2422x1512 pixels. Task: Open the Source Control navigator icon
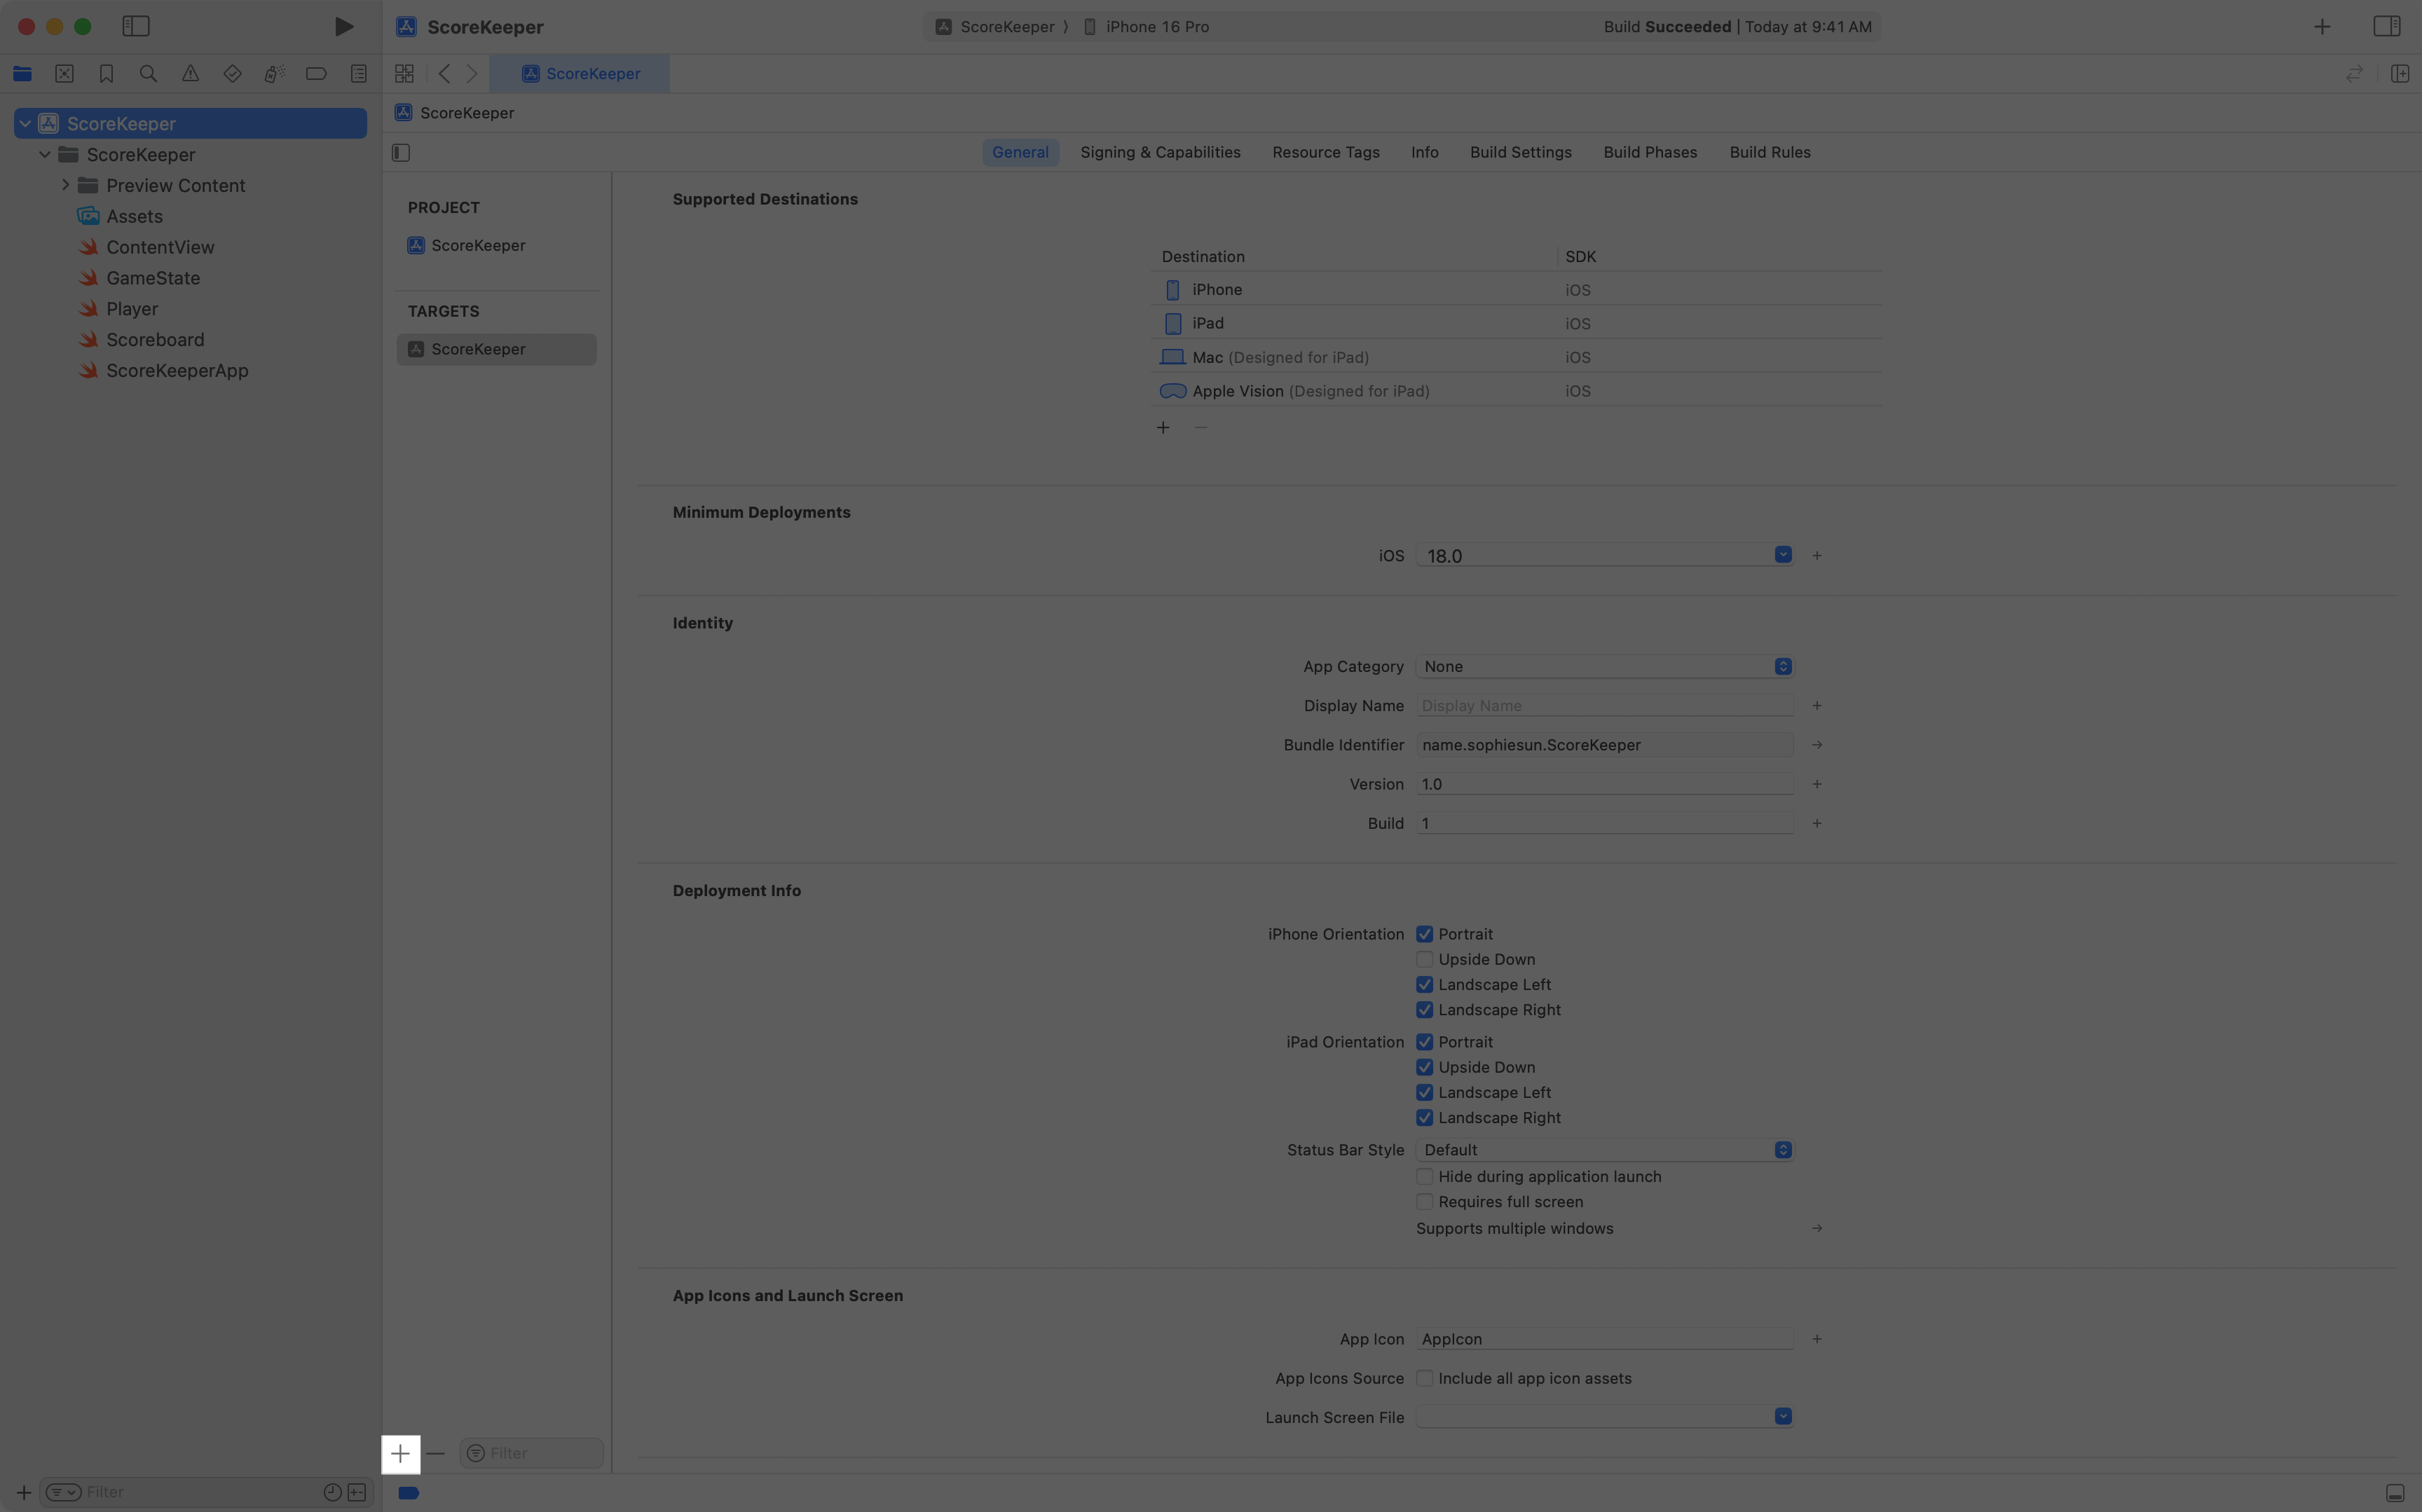64,74
